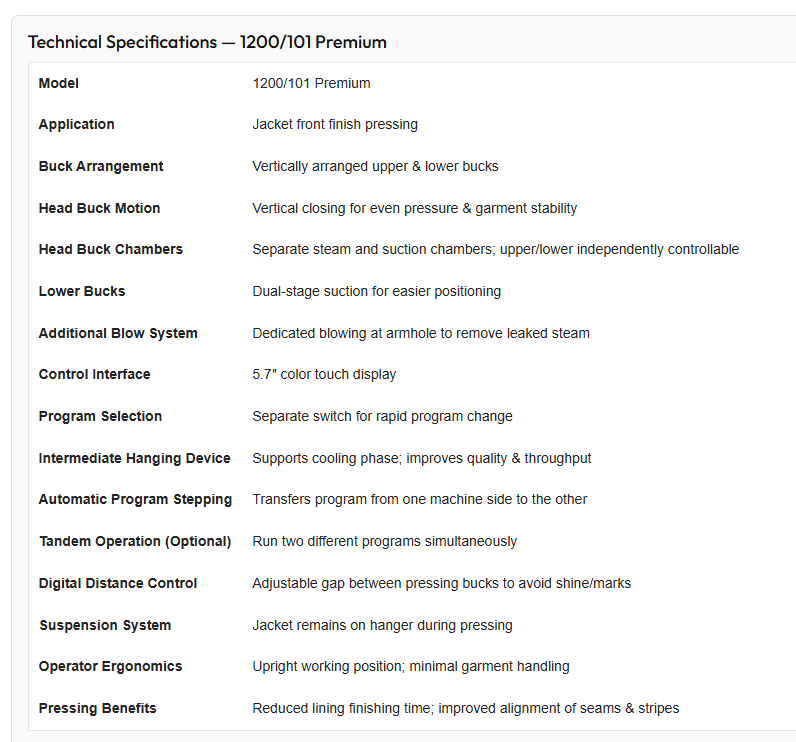Click the Head Buck Motion label

point(100,208)
